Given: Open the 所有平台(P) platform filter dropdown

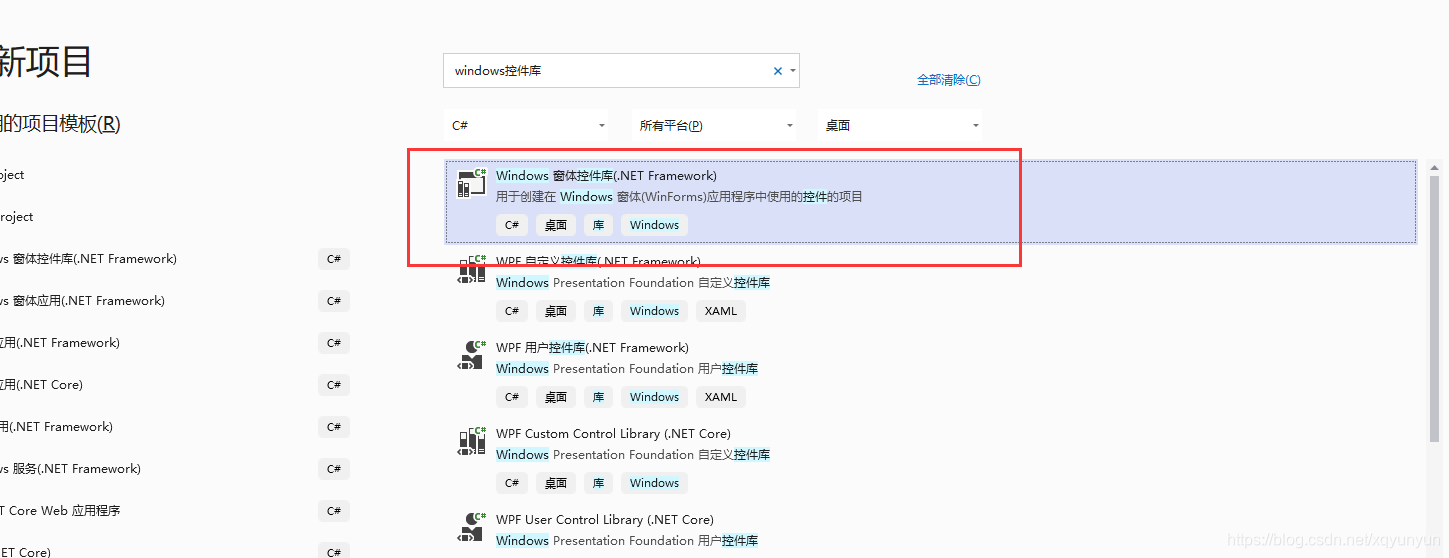Looking at the screenshot, I should coord(716,125).
